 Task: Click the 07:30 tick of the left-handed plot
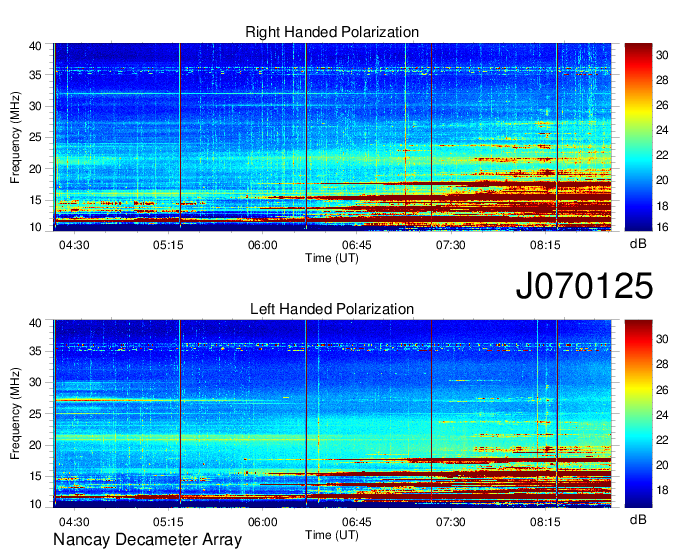(x=451, y=522)
